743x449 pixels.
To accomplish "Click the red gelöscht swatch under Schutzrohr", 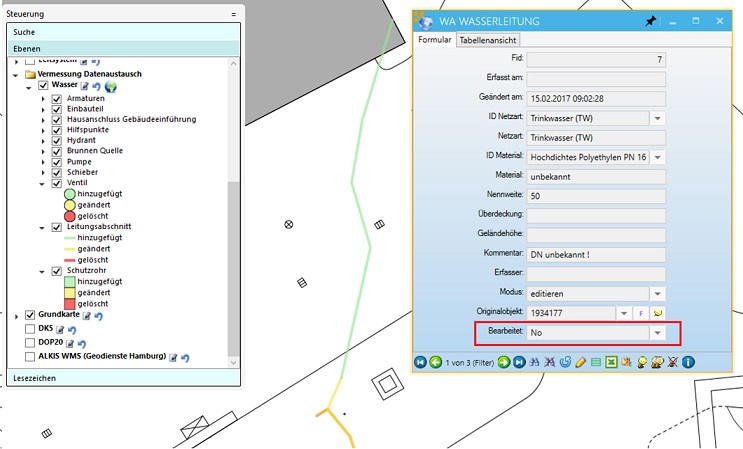I will tap(70, 303).
